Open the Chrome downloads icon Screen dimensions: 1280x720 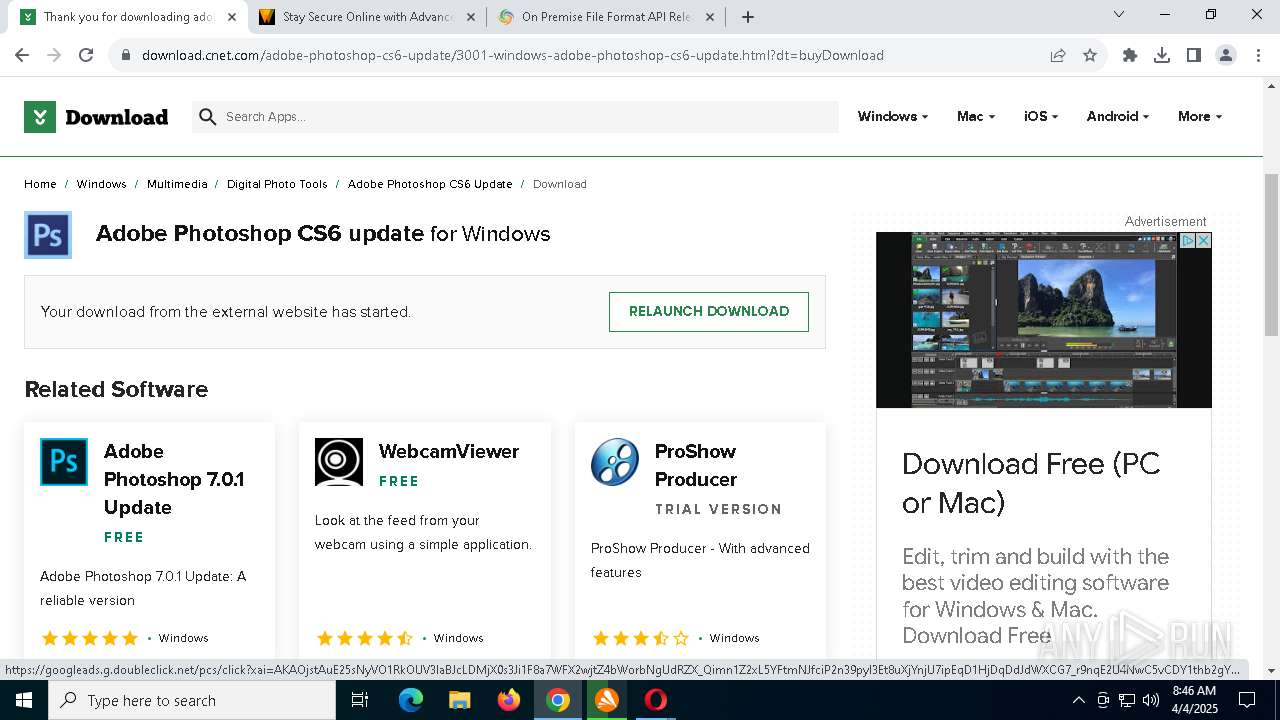1162,55
